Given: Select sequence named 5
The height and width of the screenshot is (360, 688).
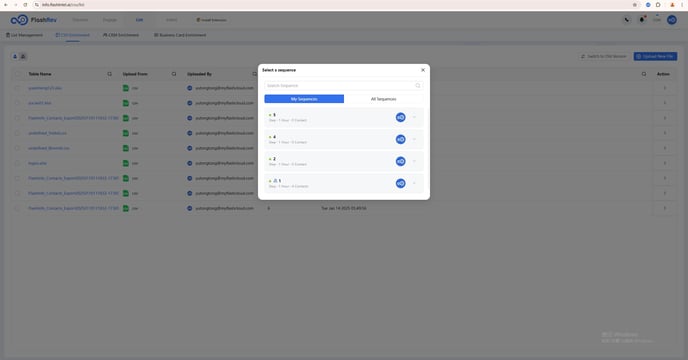Looking at the screenshot, I should click(x=344, y=118).
